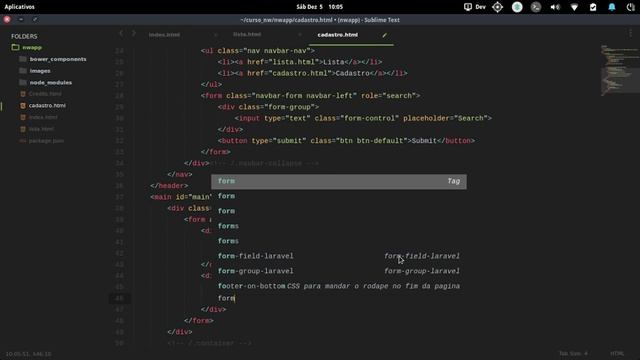Click the crosshair target tray icon
The image size is (640, 360).
(498, 7)
